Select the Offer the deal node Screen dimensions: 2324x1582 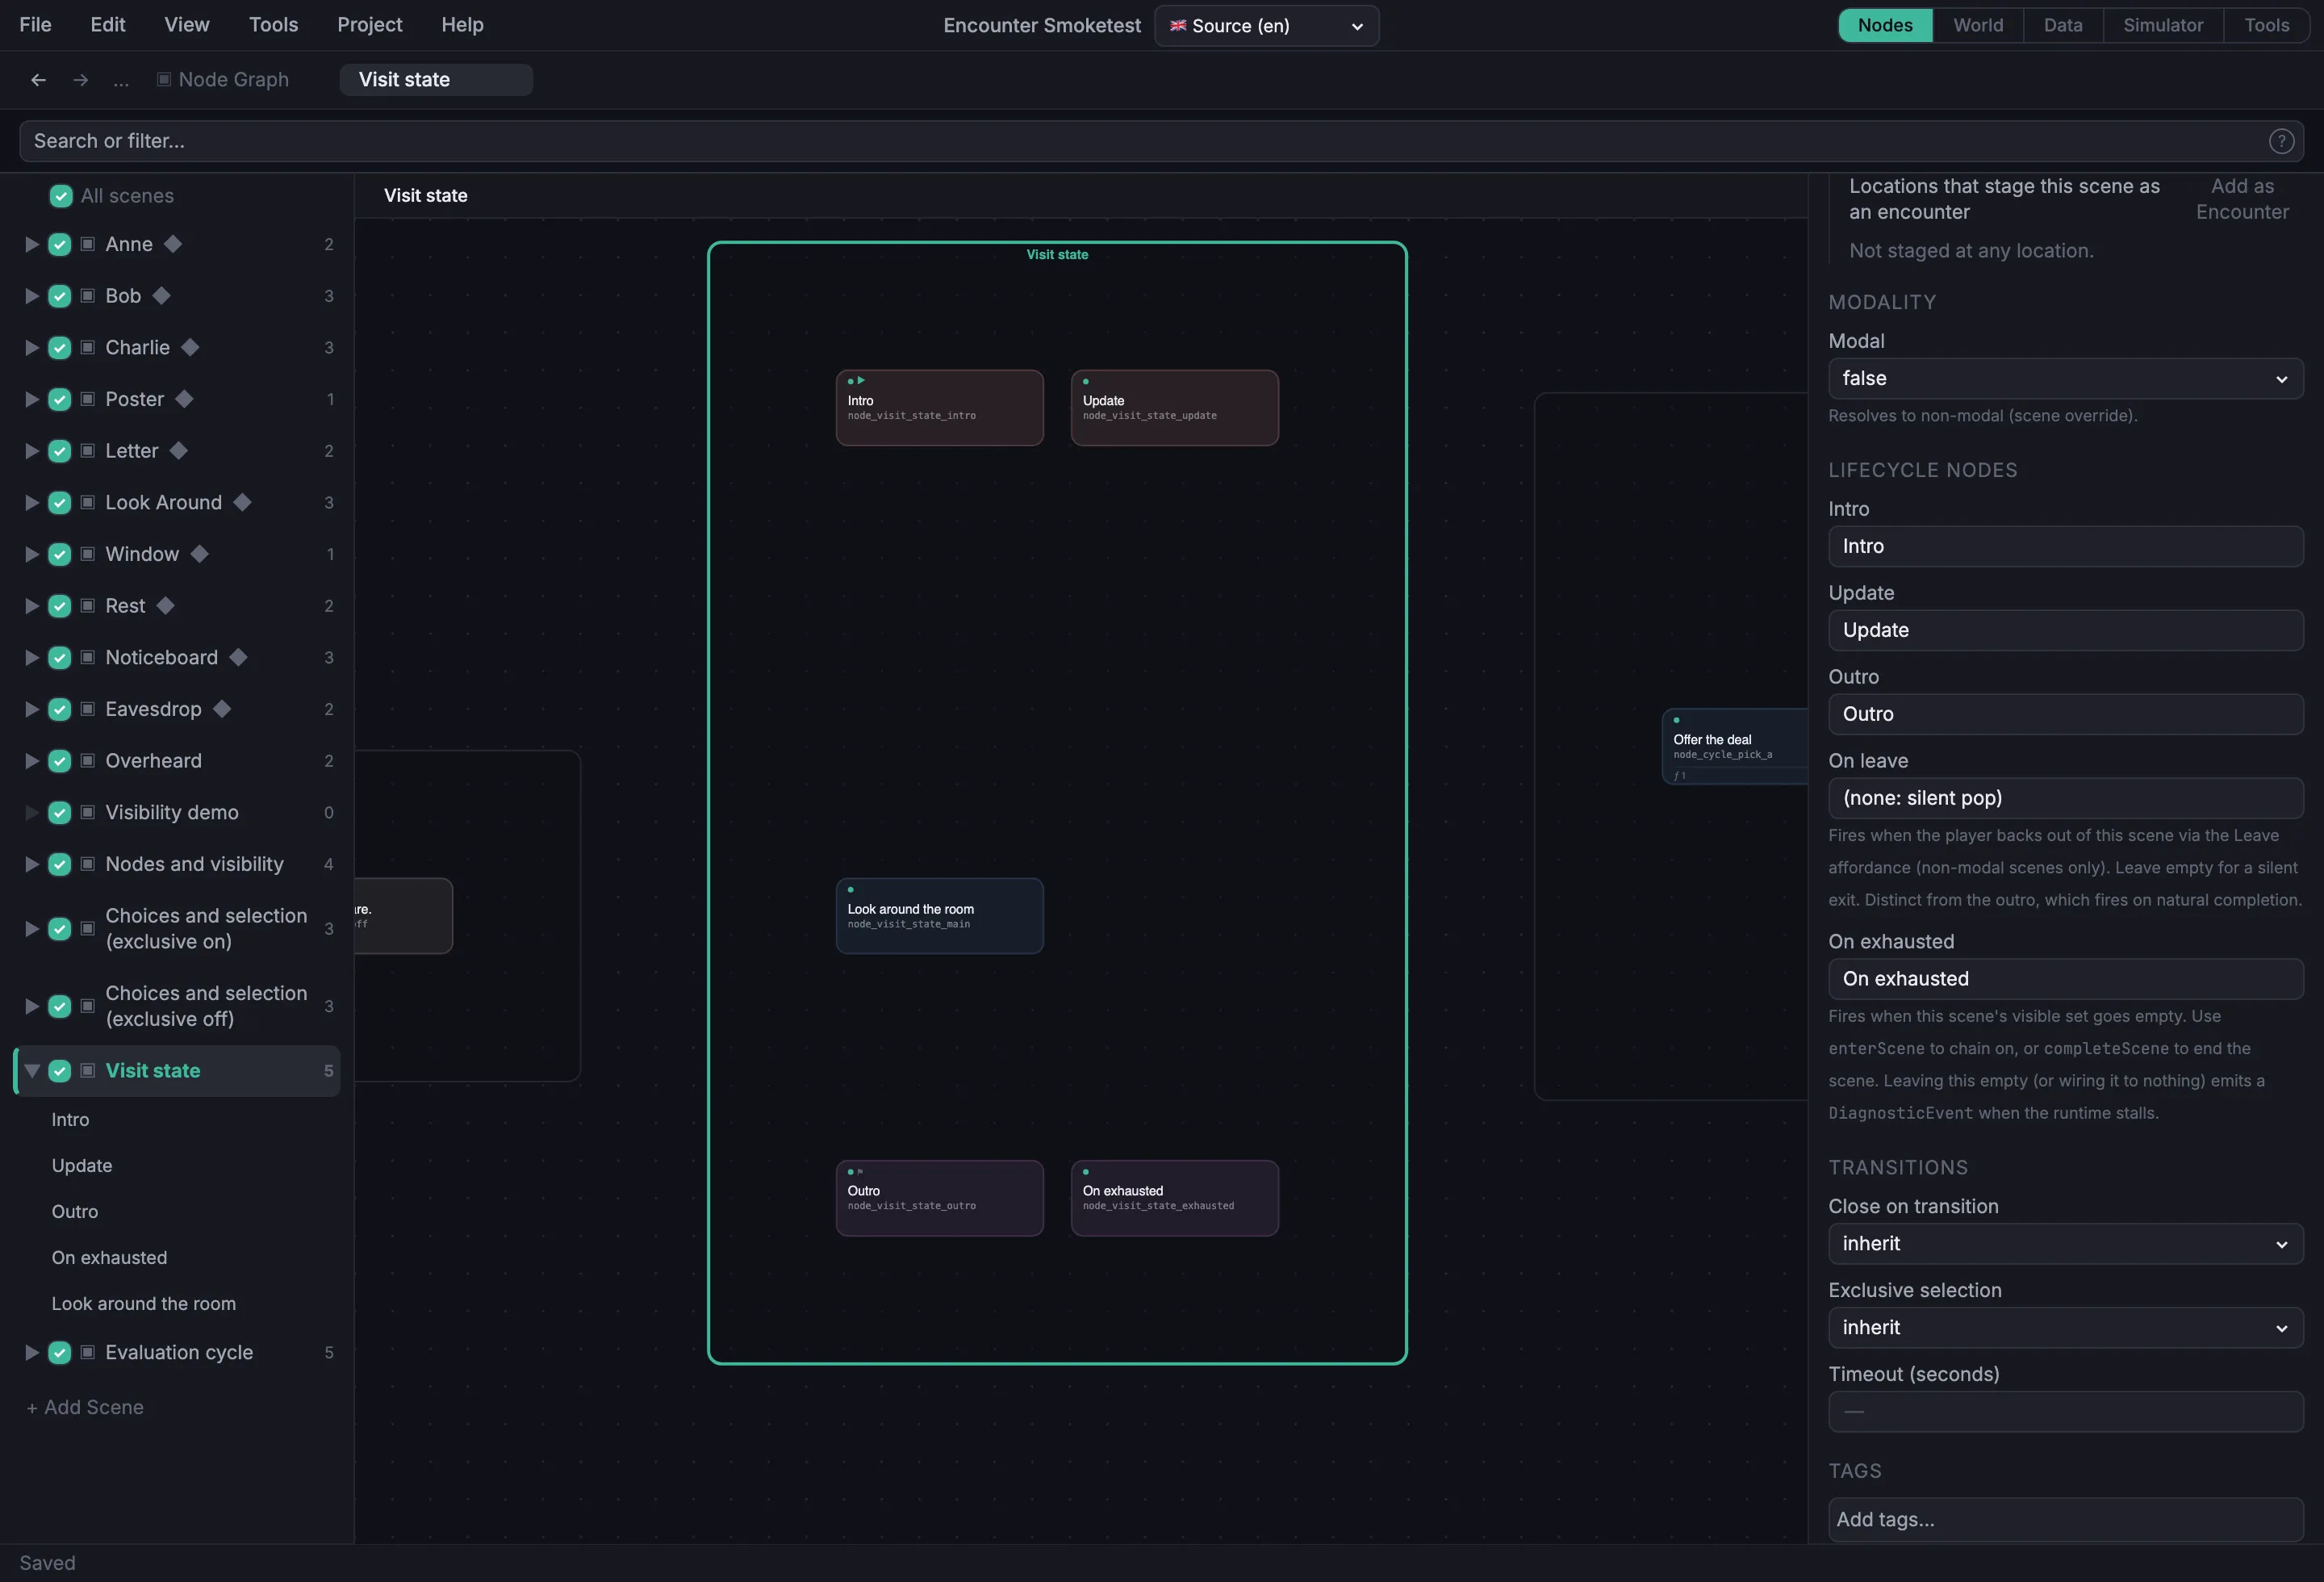(x=1734, y=747)
